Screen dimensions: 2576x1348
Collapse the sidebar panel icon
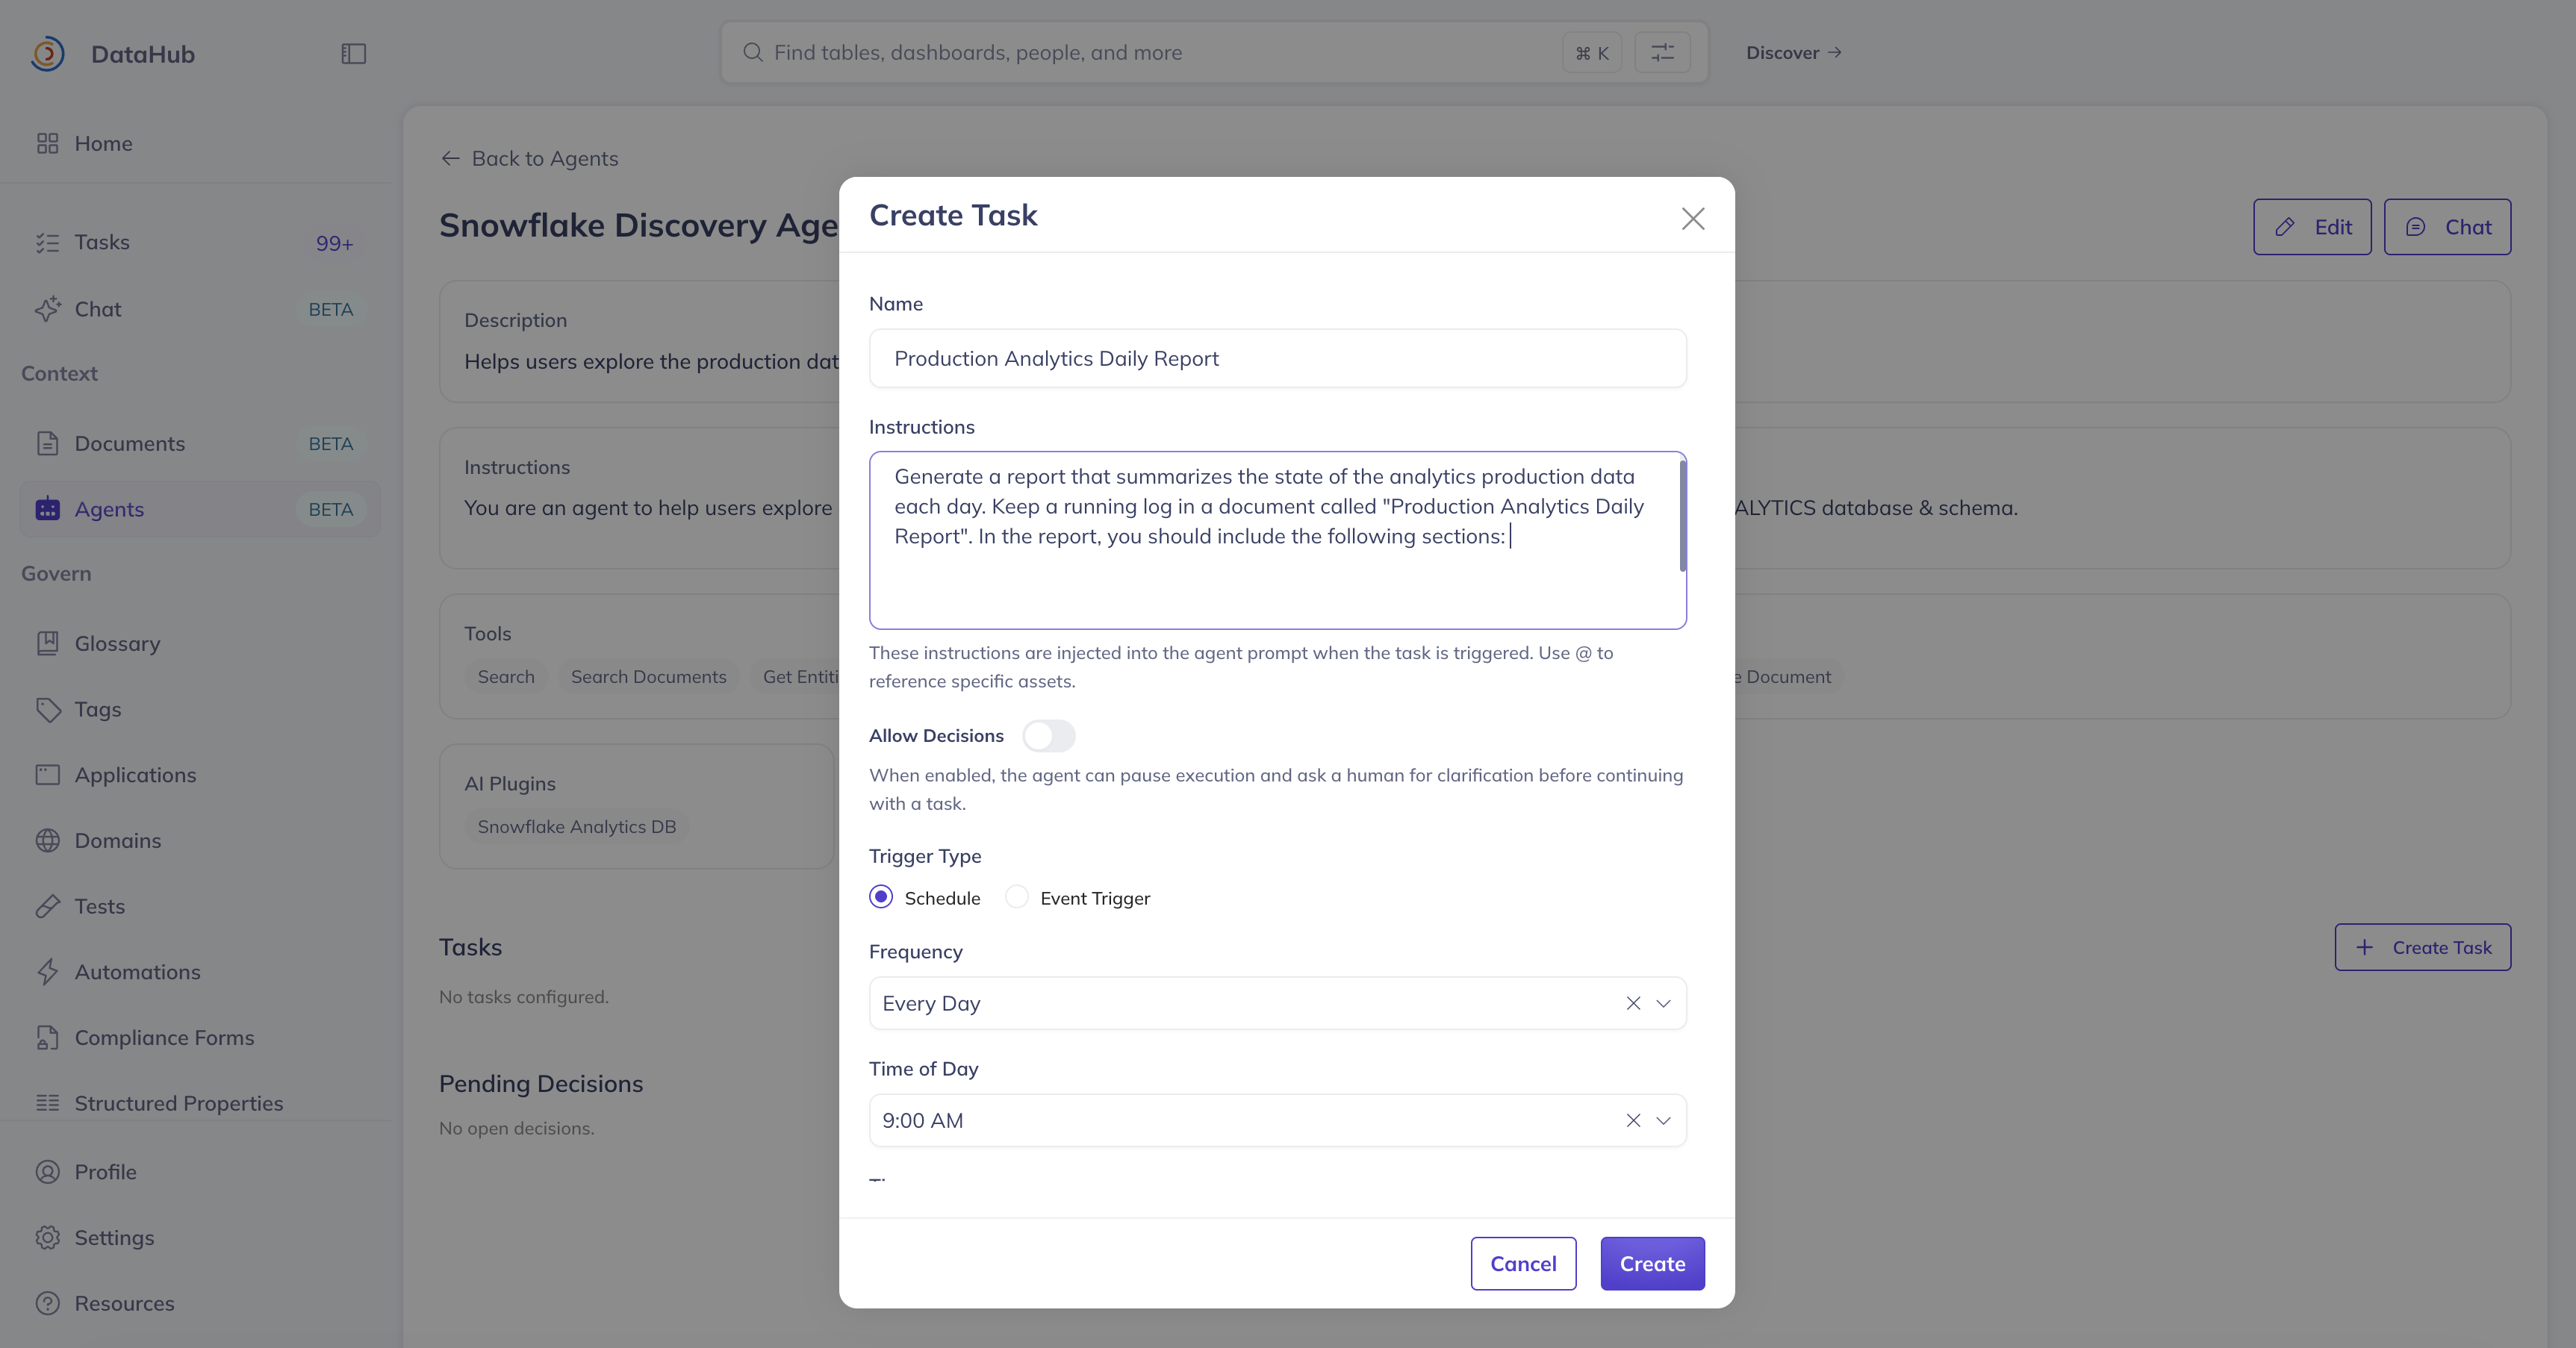tap(353, 54)
